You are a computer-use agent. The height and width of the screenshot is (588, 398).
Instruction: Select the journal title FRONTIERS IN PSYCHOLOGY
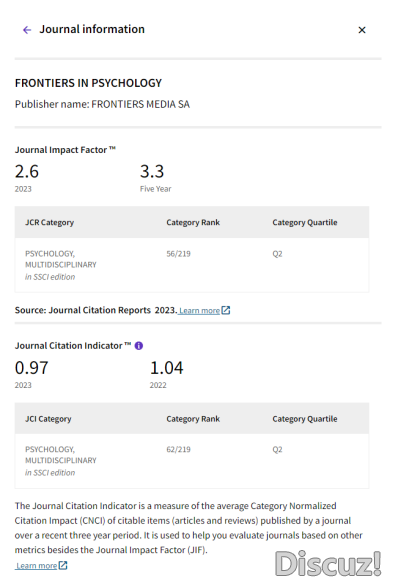point(88,83)
